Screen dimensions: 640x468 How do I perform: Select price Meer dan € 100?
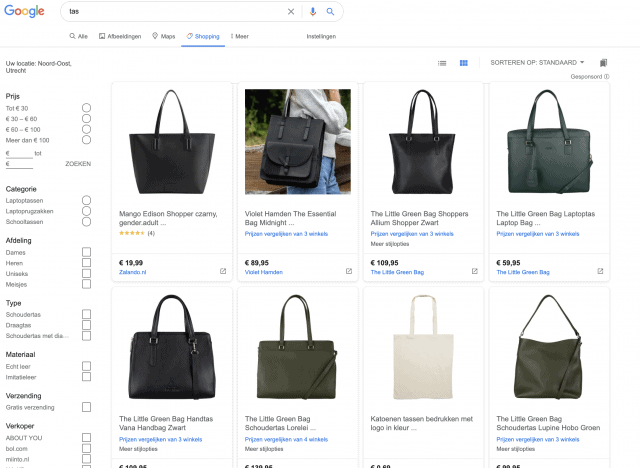coord(86,140)
